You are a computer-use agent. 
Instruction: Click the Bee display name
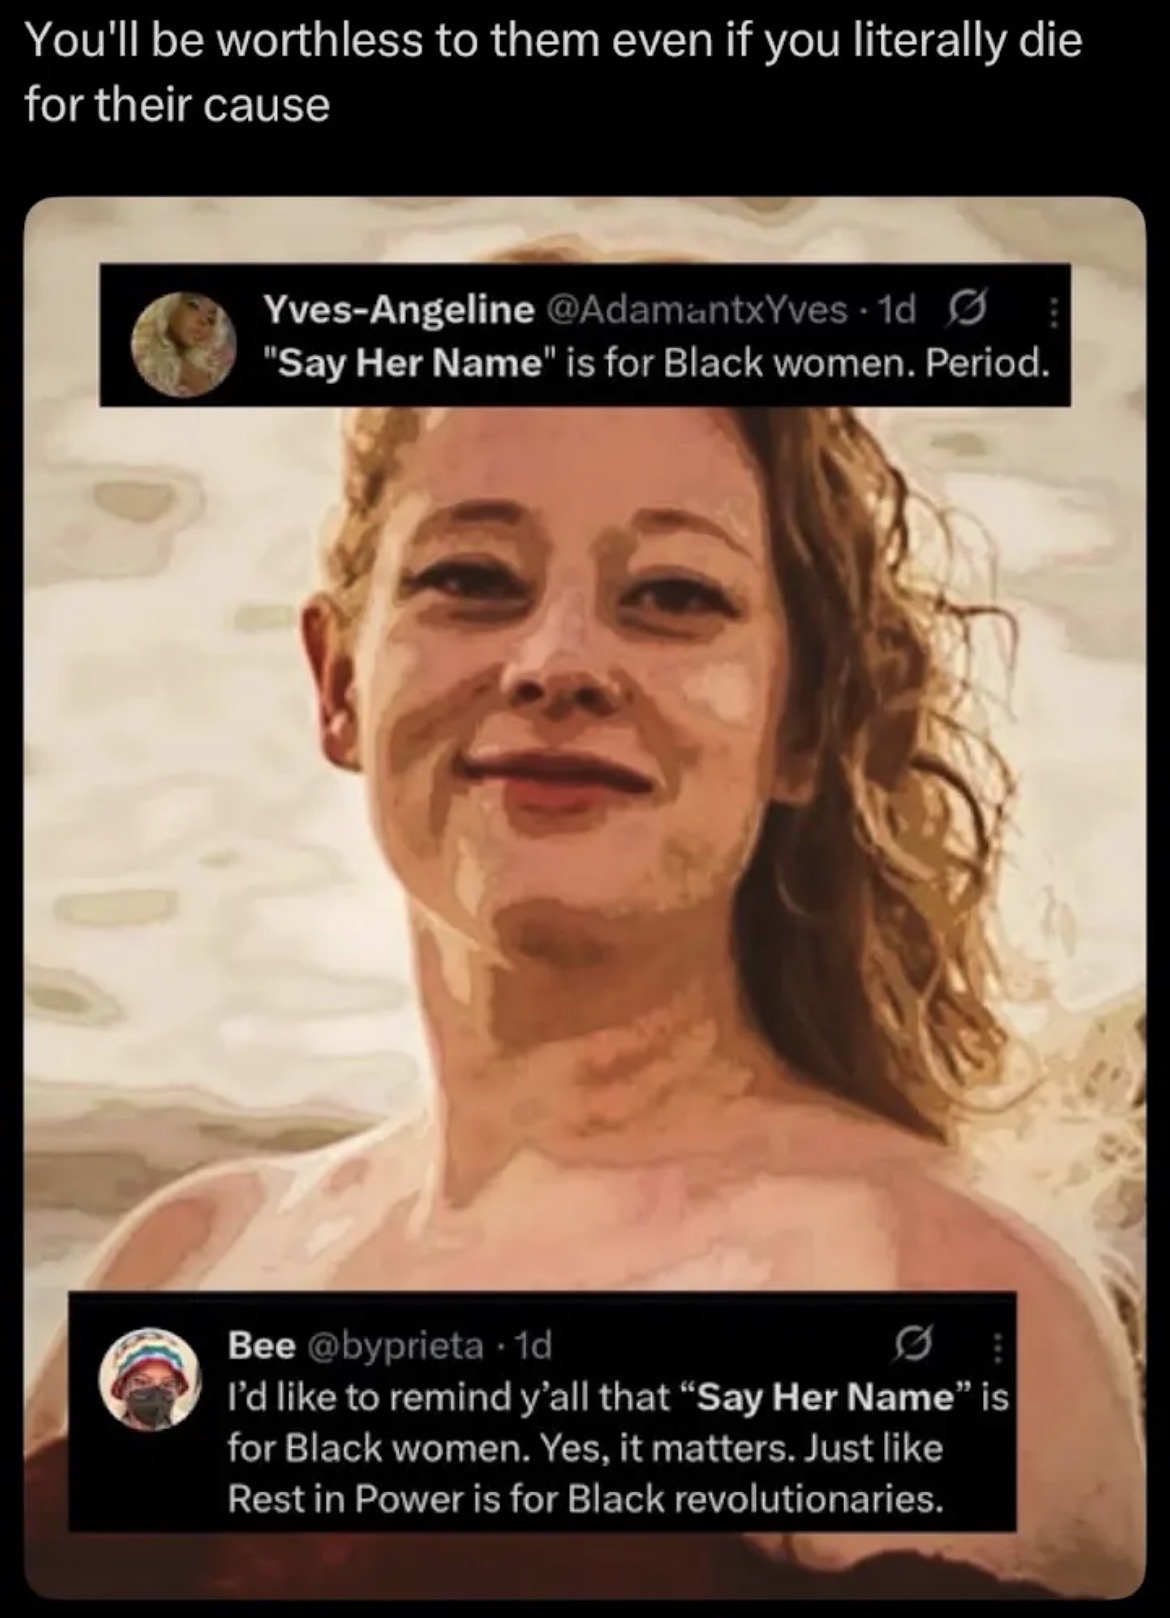coord(261,1345)
